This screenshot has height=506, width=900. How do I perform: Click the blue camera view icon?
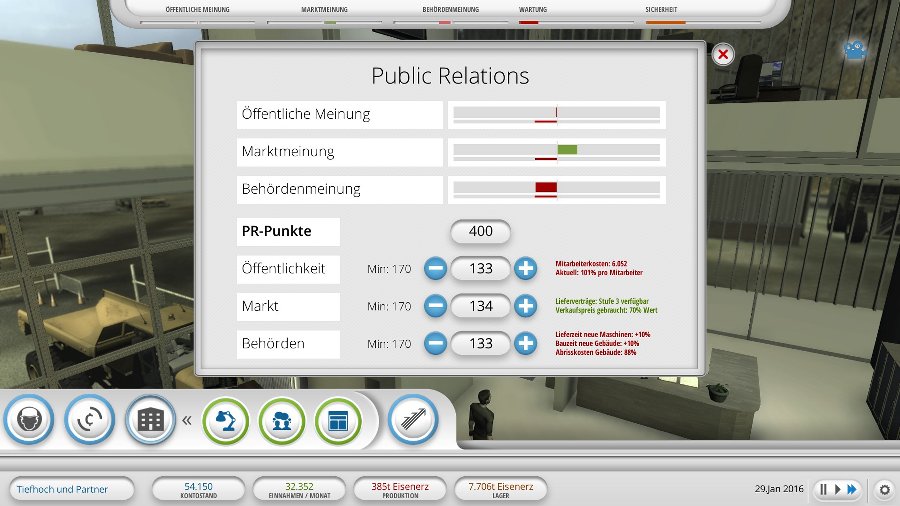[854, 48]
